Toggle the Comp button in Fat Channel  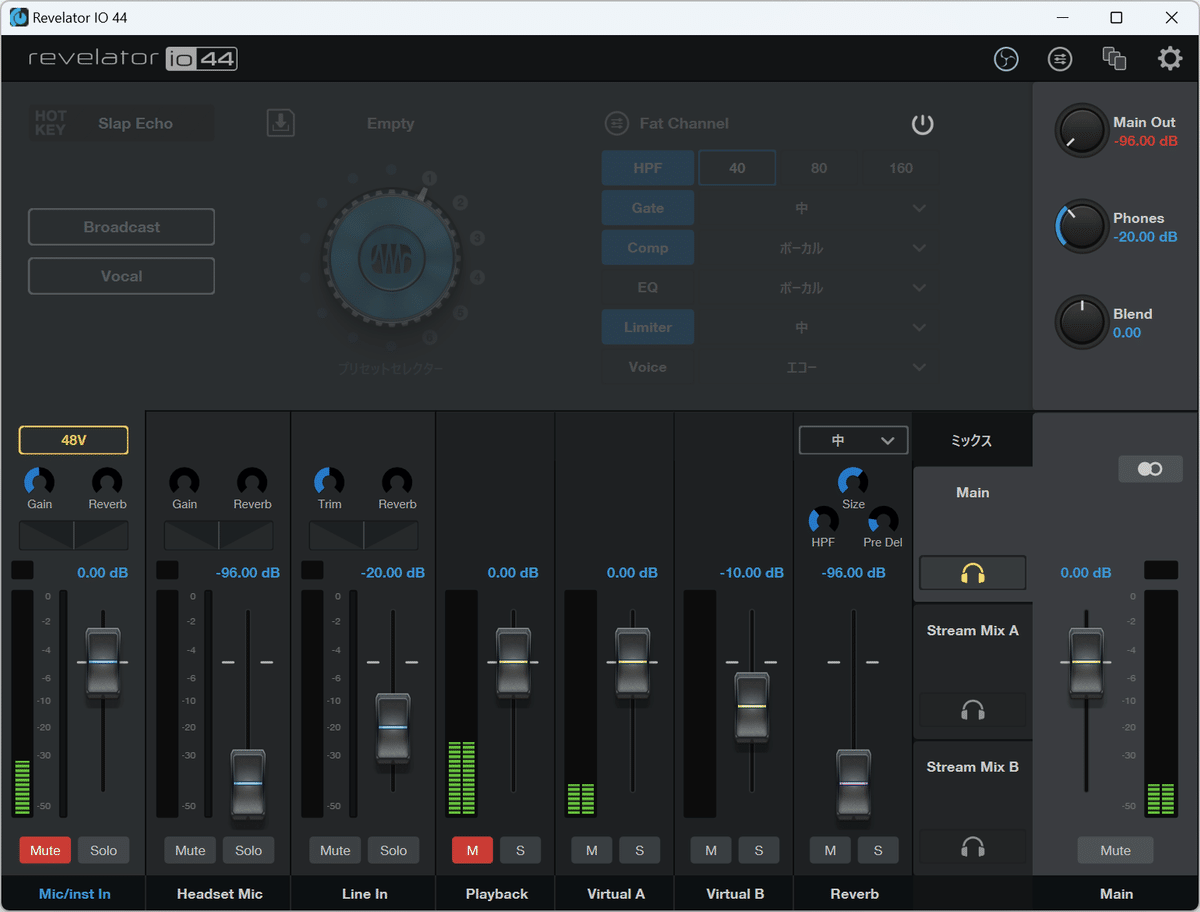(648, 248)
